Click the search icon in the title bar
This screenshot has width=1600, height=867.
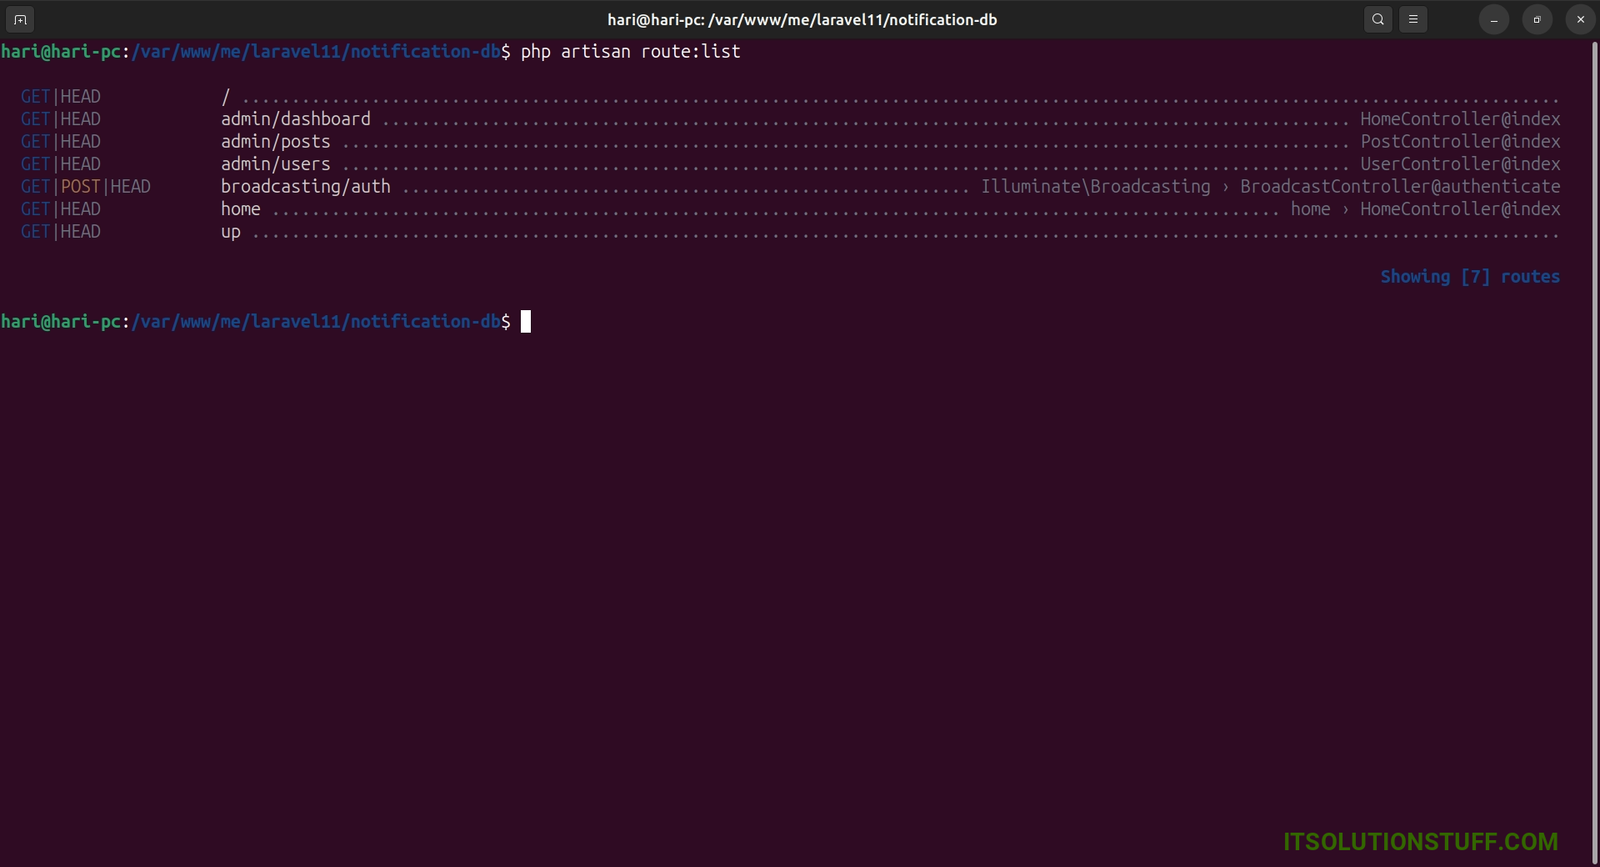pos(1378,19)
